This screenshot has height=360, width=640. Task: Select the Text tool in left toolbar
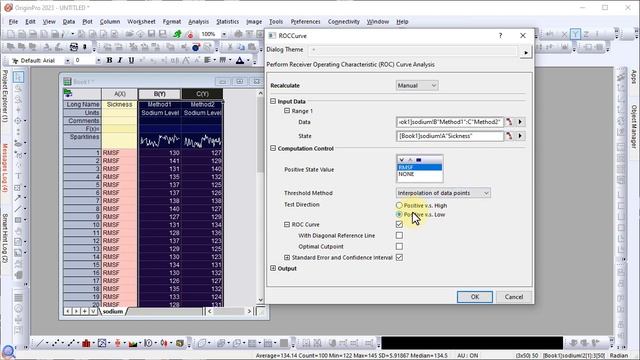[18, 176]
